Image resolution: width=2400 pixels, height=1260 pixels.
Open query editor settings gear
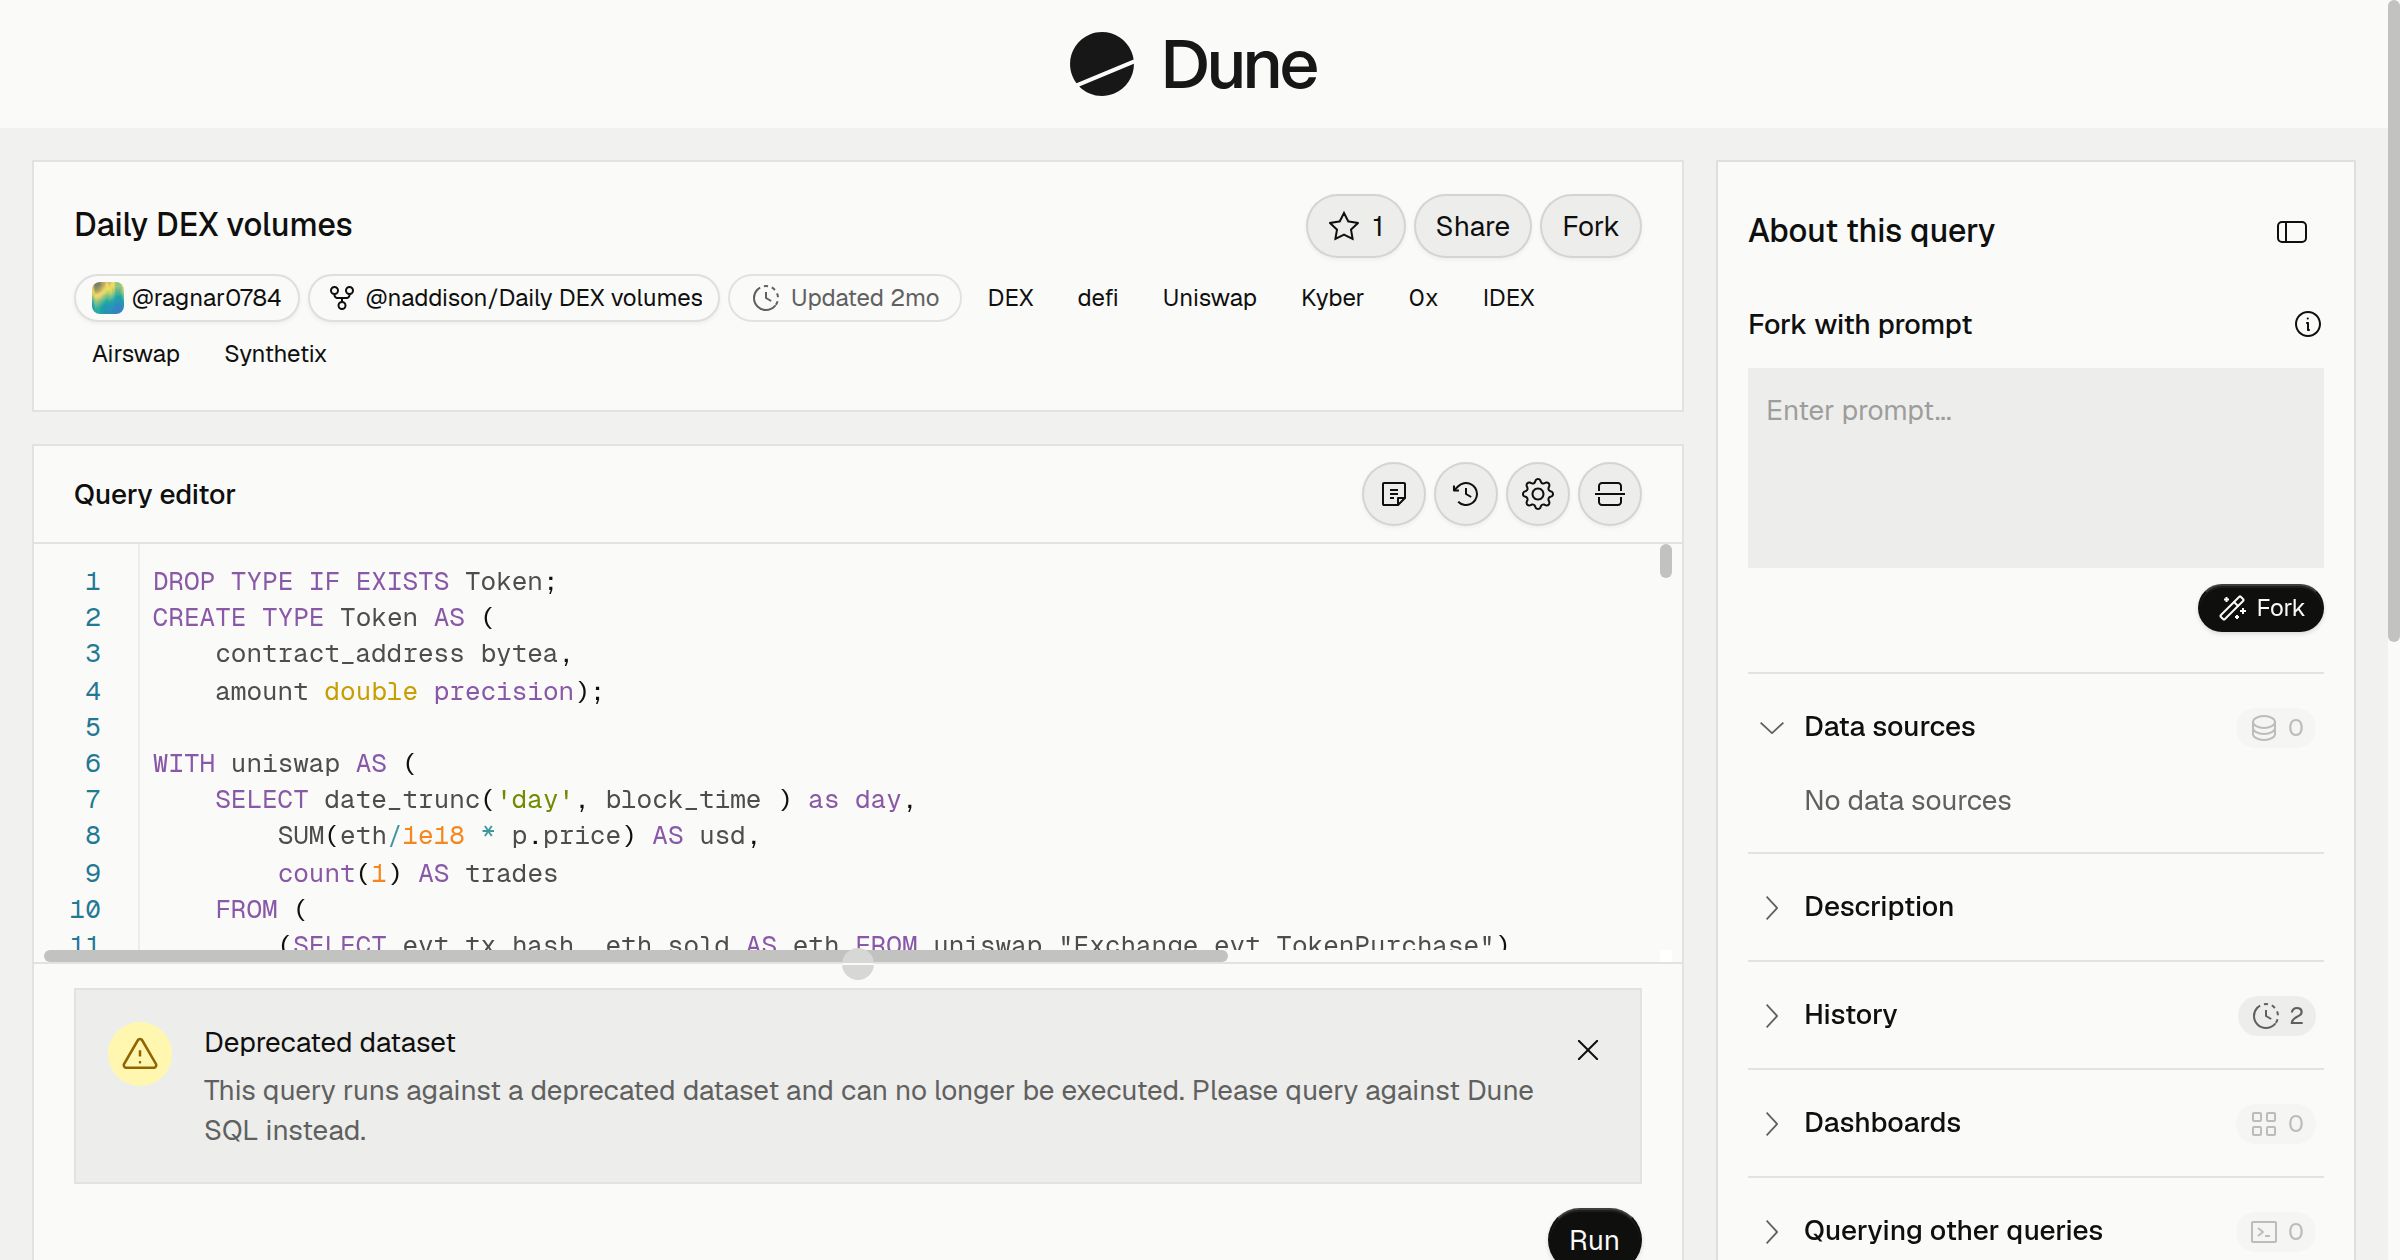point(1537,494)
